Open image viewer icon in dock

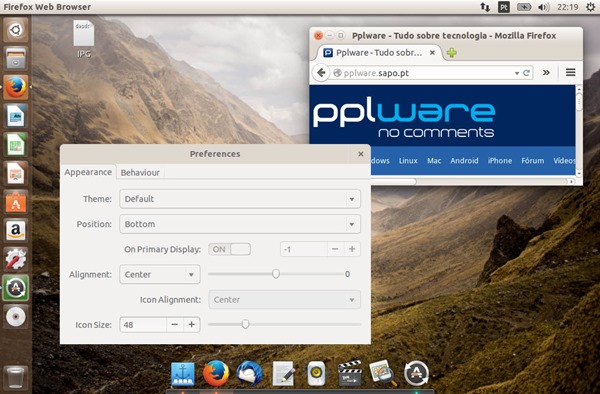383,373
